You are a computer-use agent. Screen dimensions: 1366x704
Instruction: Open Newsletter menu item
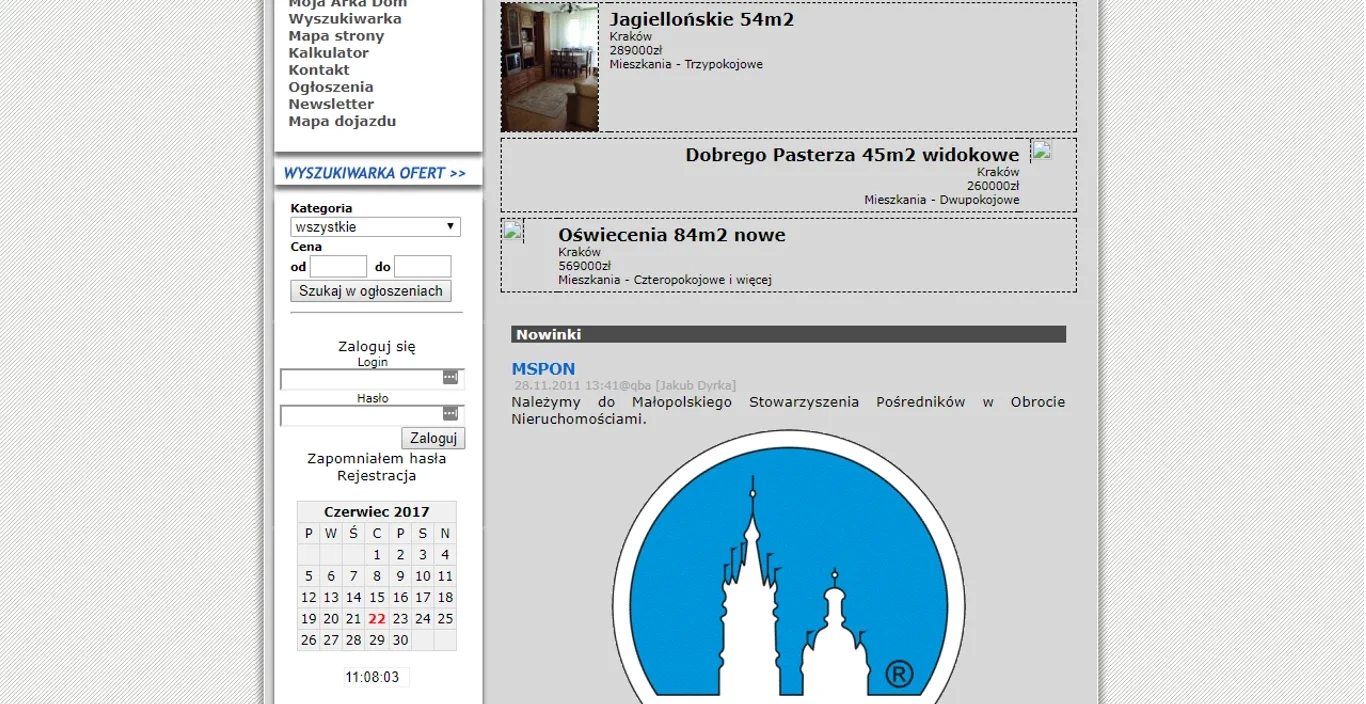pos(331,104)
